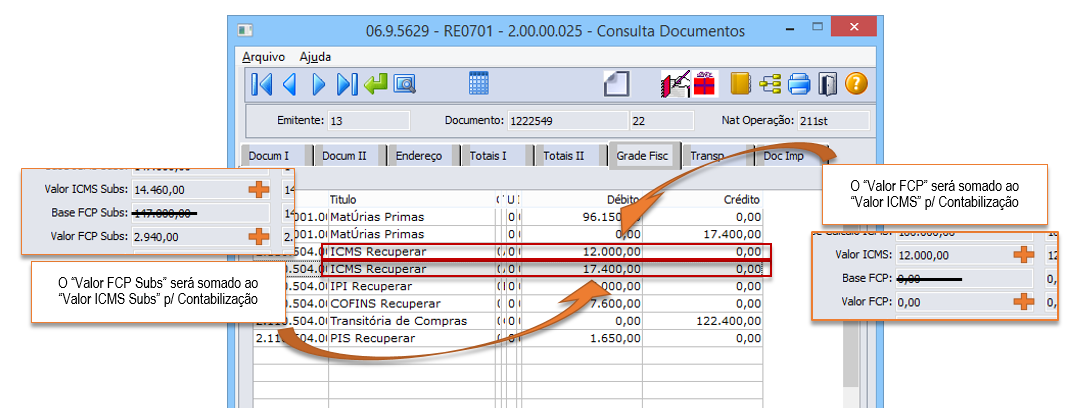Click the debit value 1.650,00
1088x408 pixels.
coord(616,339)
